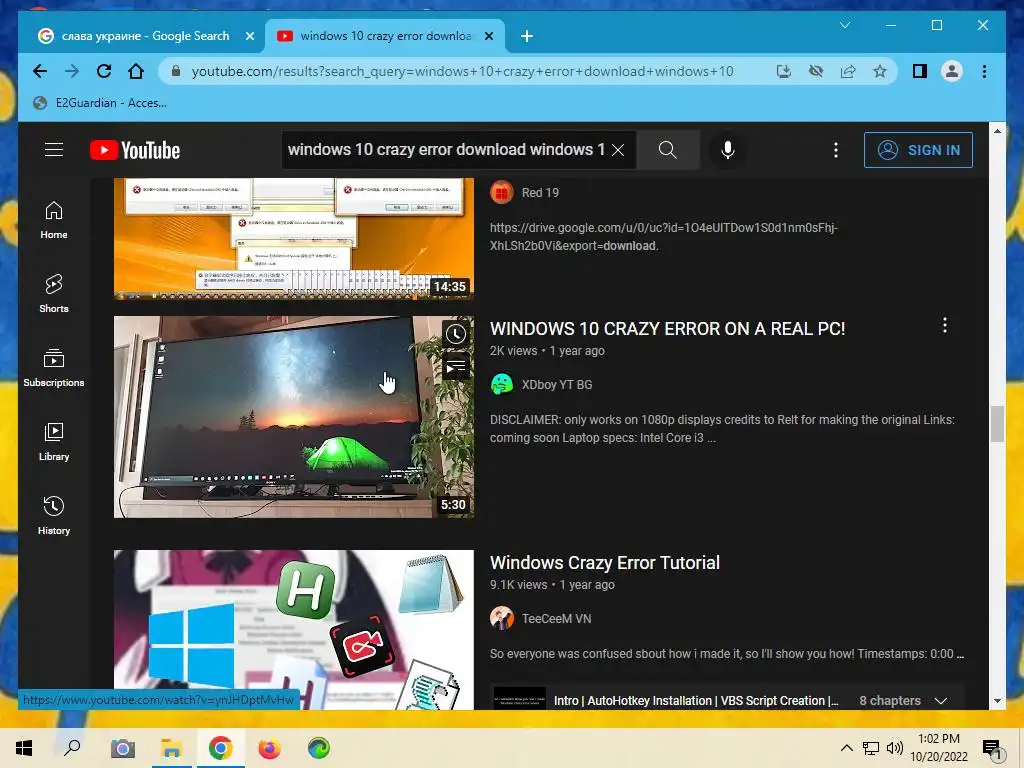Click the page vertical scrollbar thumb
Image resolution: width=1024 pixels, height=768 pixels.
point(997,424)
